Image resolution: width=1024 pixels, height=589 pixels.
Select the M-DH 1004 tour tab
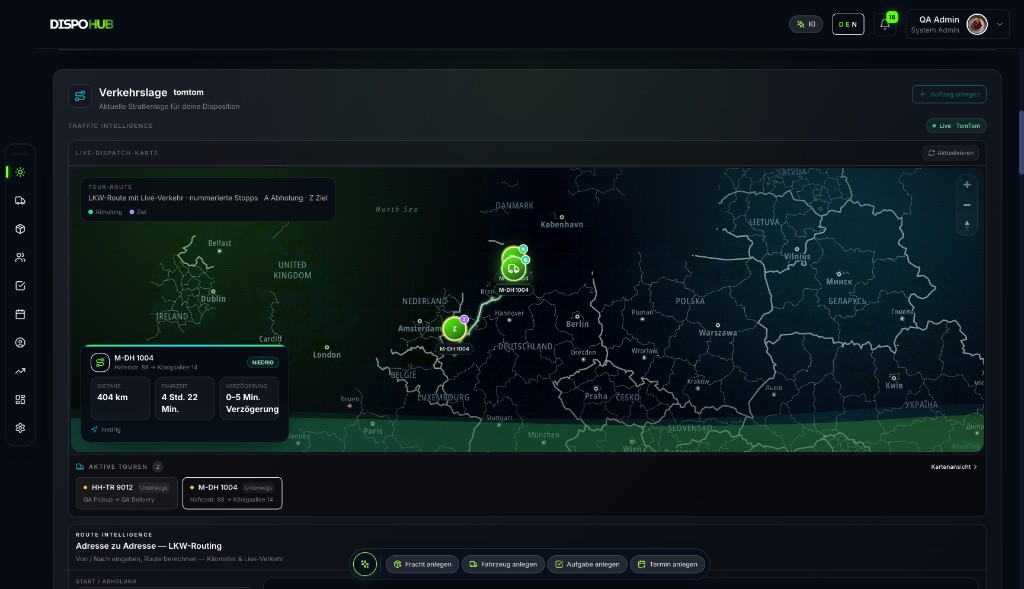point(232,493)
